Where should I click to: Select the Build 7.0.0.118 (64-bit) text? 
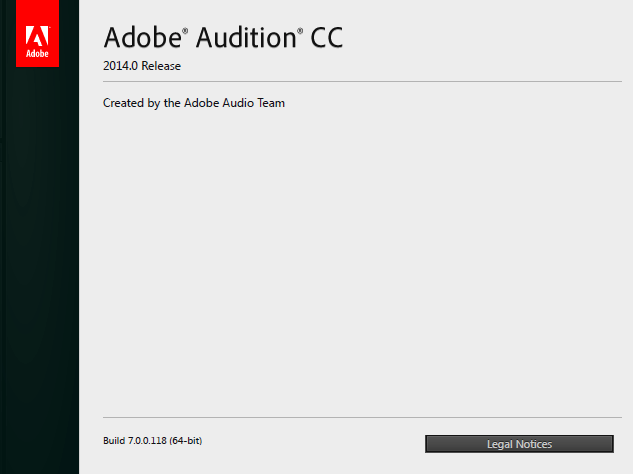153,440
